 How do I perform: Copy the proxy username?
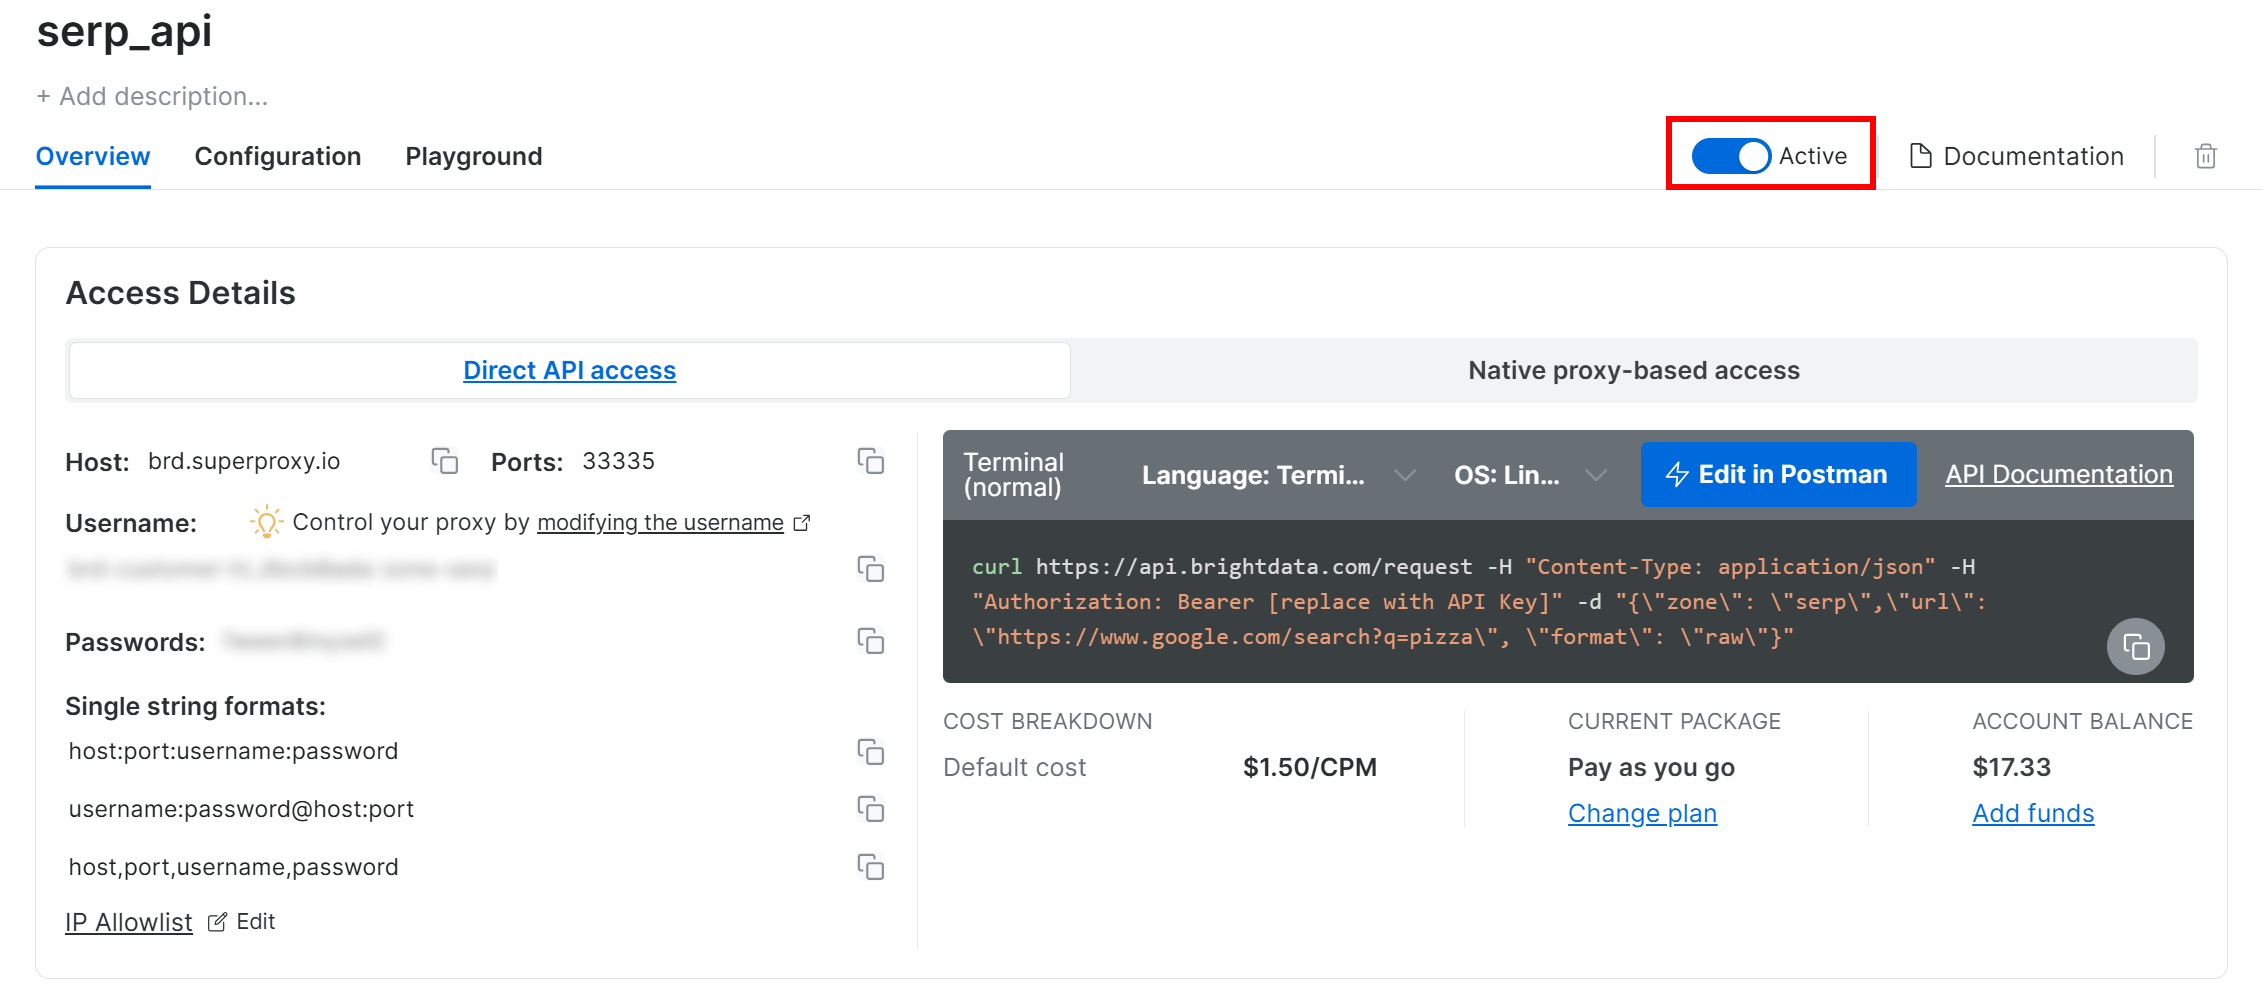coord(872,569)
